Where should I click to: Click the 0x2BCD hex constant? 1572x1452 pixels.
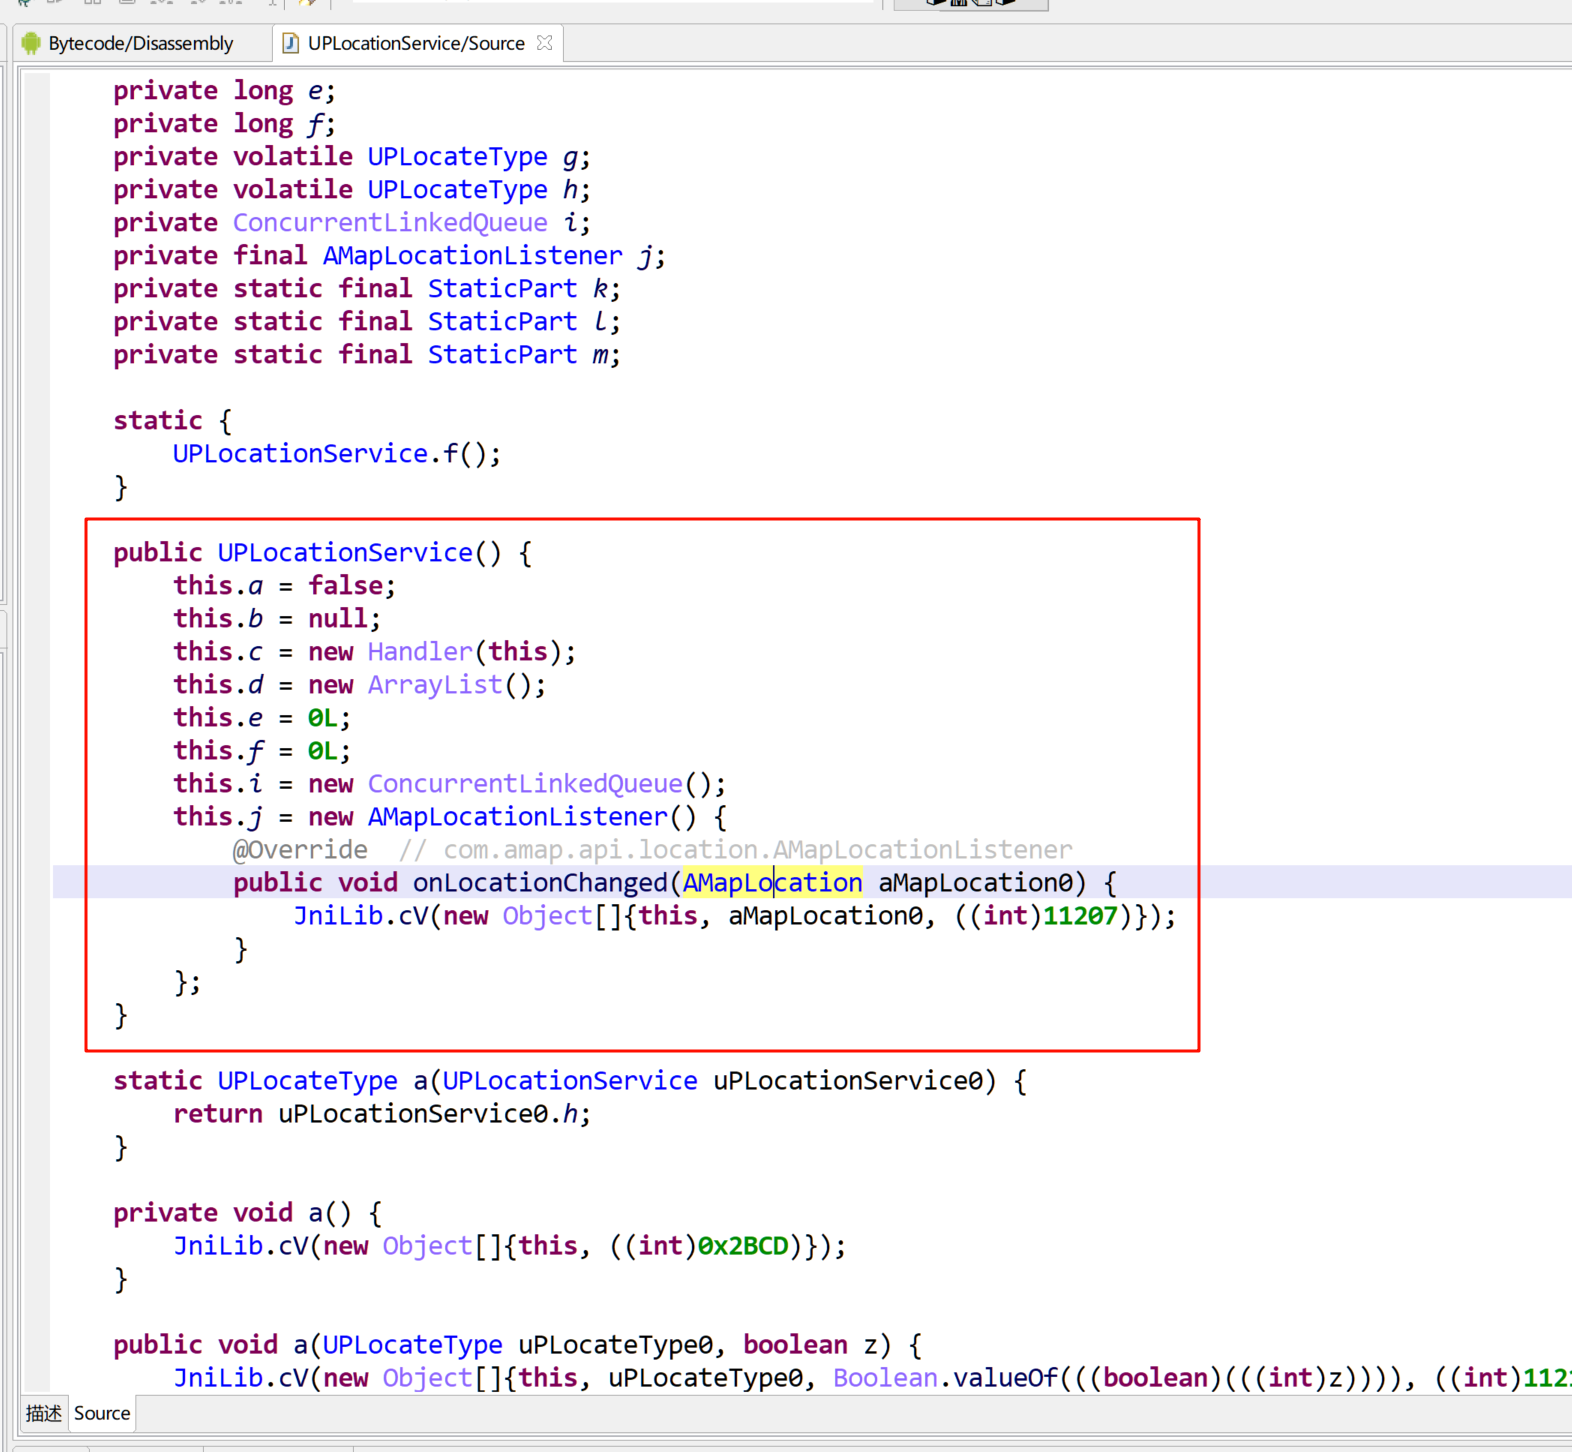click(743, 1246)
